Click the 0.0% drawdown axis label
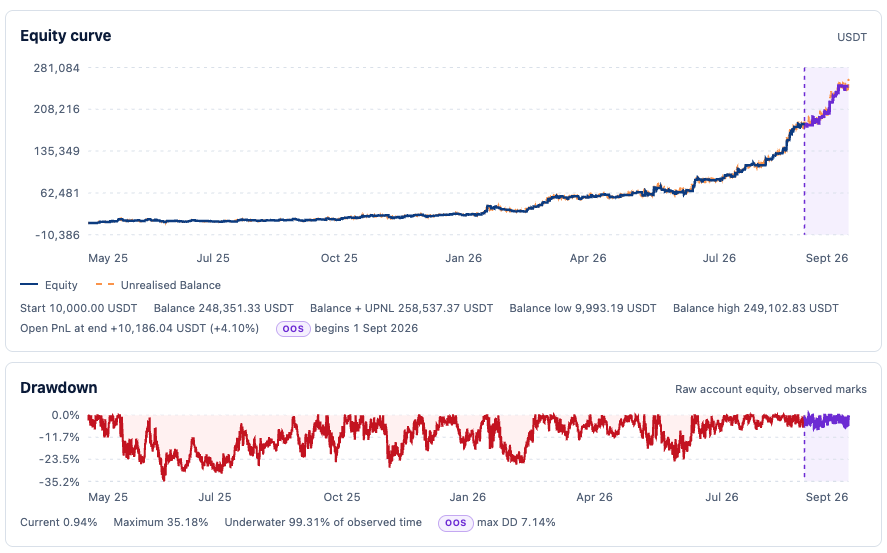The width and height of the screenshot is (887, 553). (66, 415)
